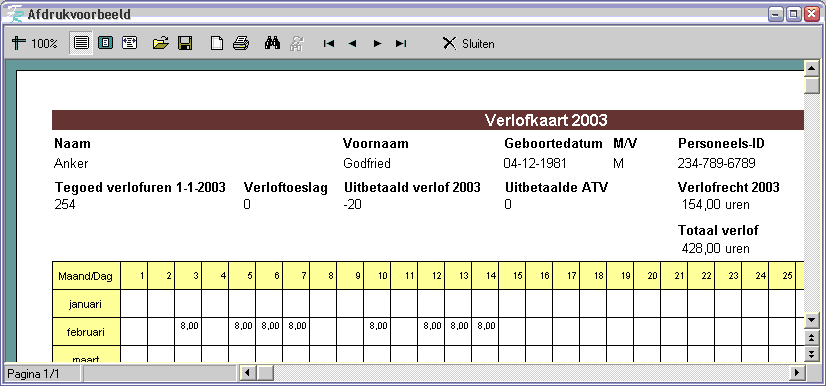The height and width of the screenshot is (386, 826).
Task: Go to previous page
Action: (x=352, y=44)
